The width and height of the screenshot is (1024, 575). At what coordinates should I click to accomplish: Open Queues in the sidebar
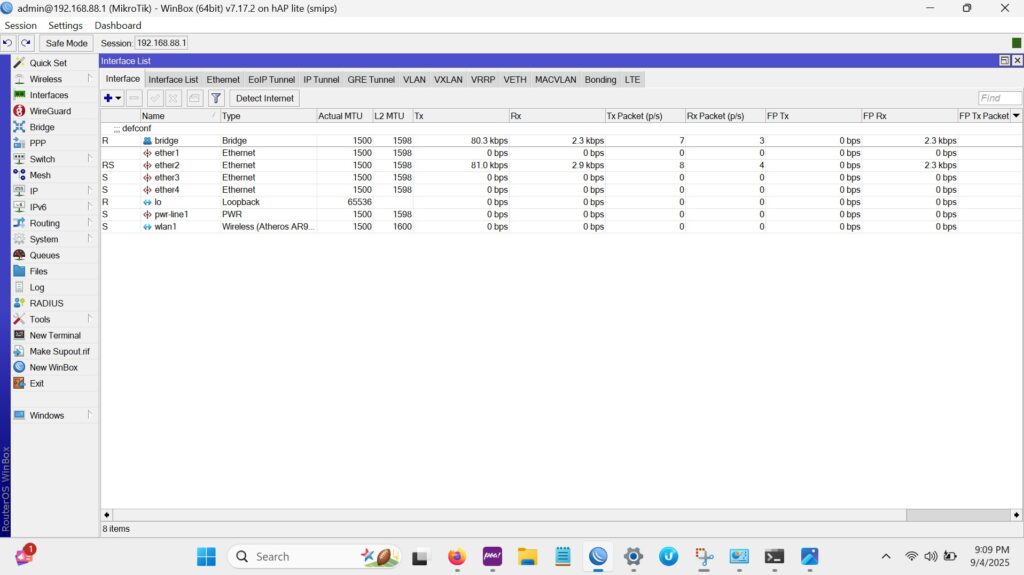(44, 255)
